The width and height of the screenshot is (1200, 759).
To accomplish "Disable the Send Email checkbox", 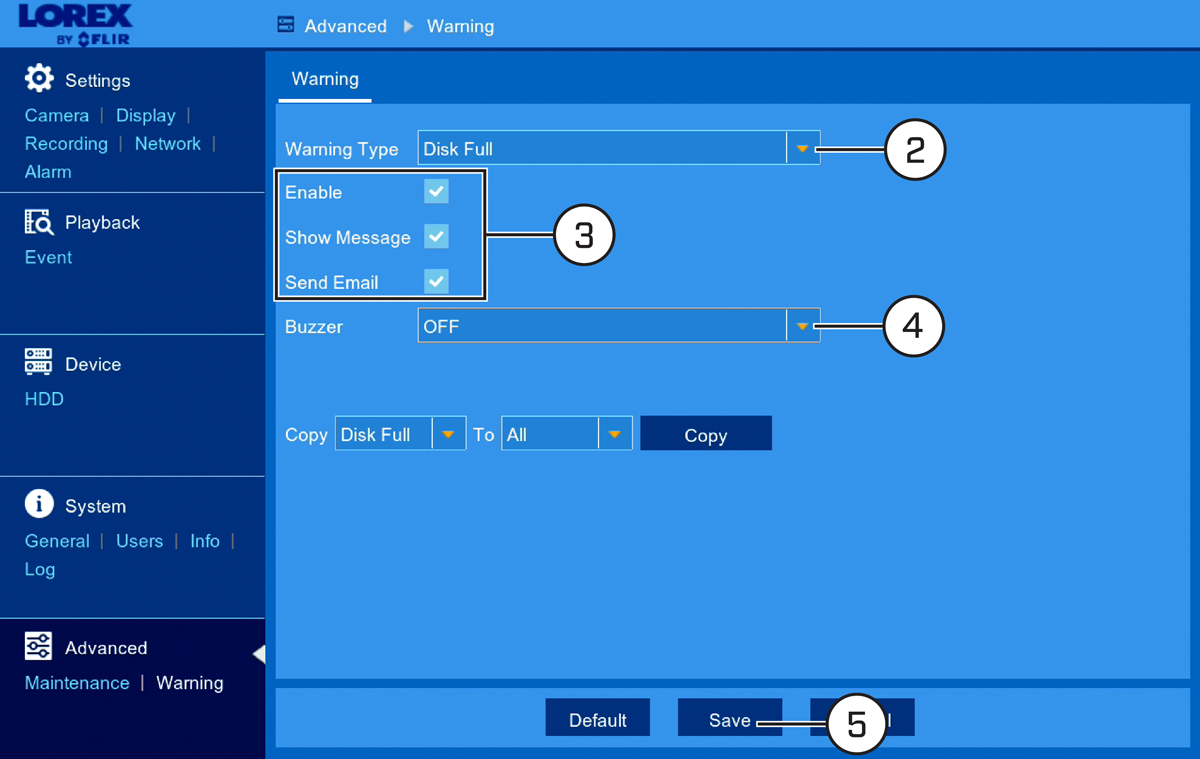I will click(436, 281).
